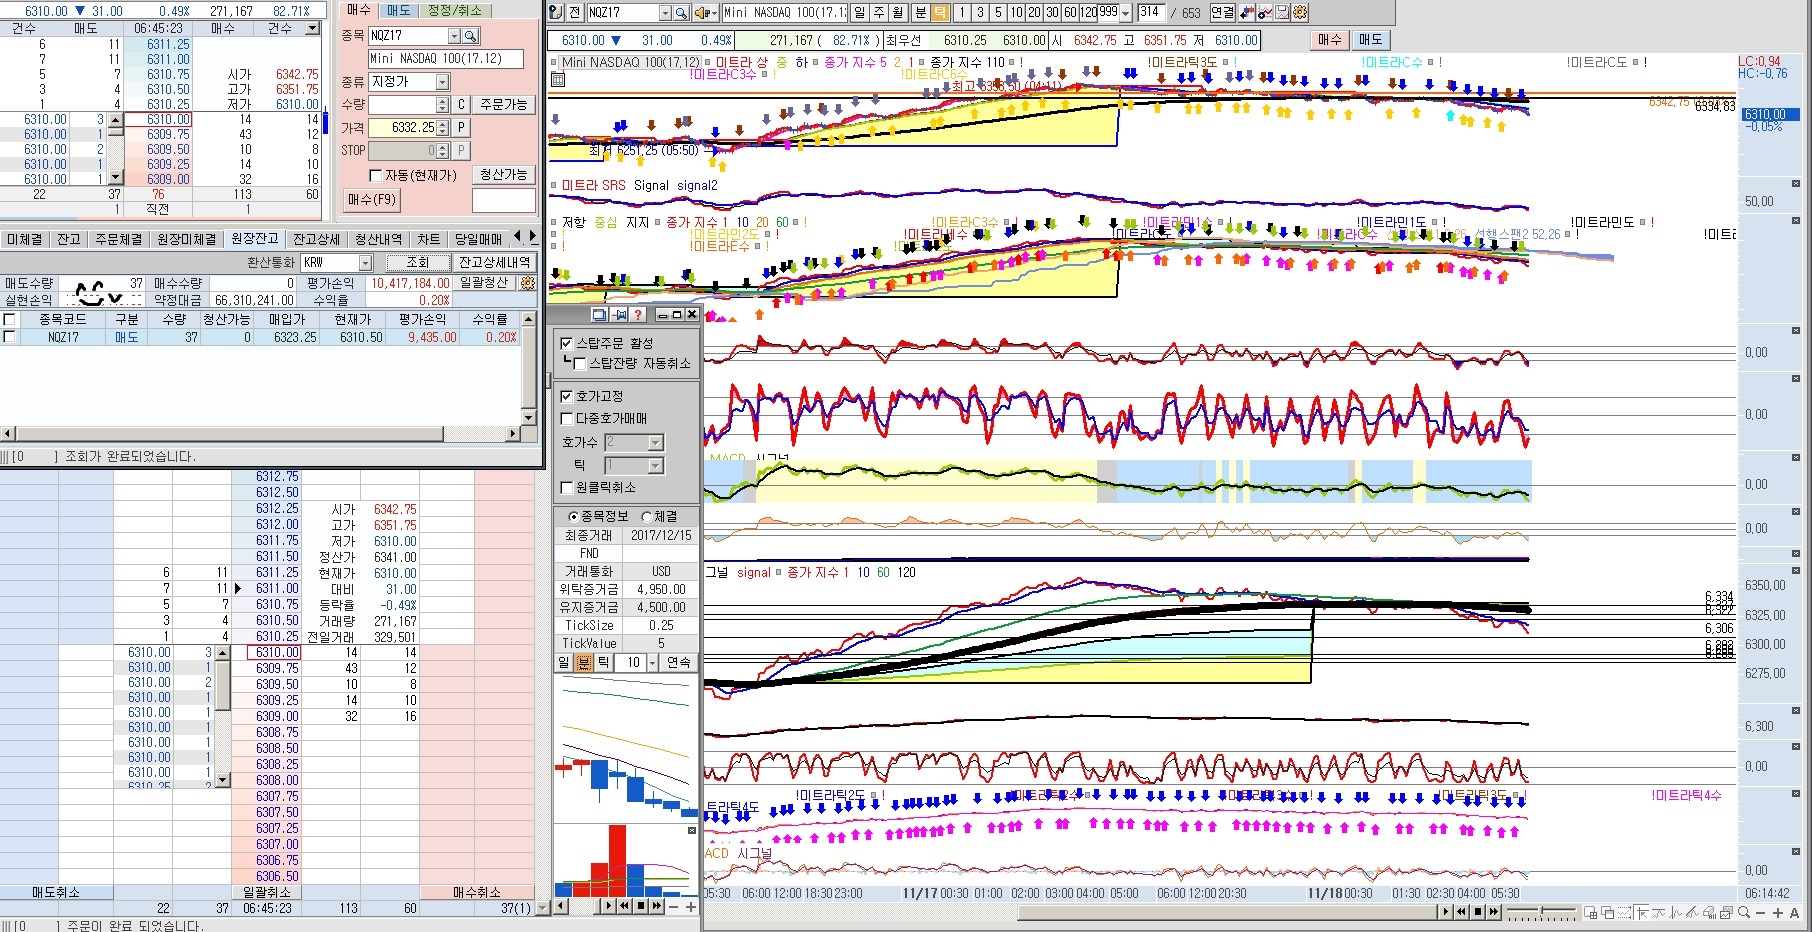Open the 주문체결 tab

119,239
